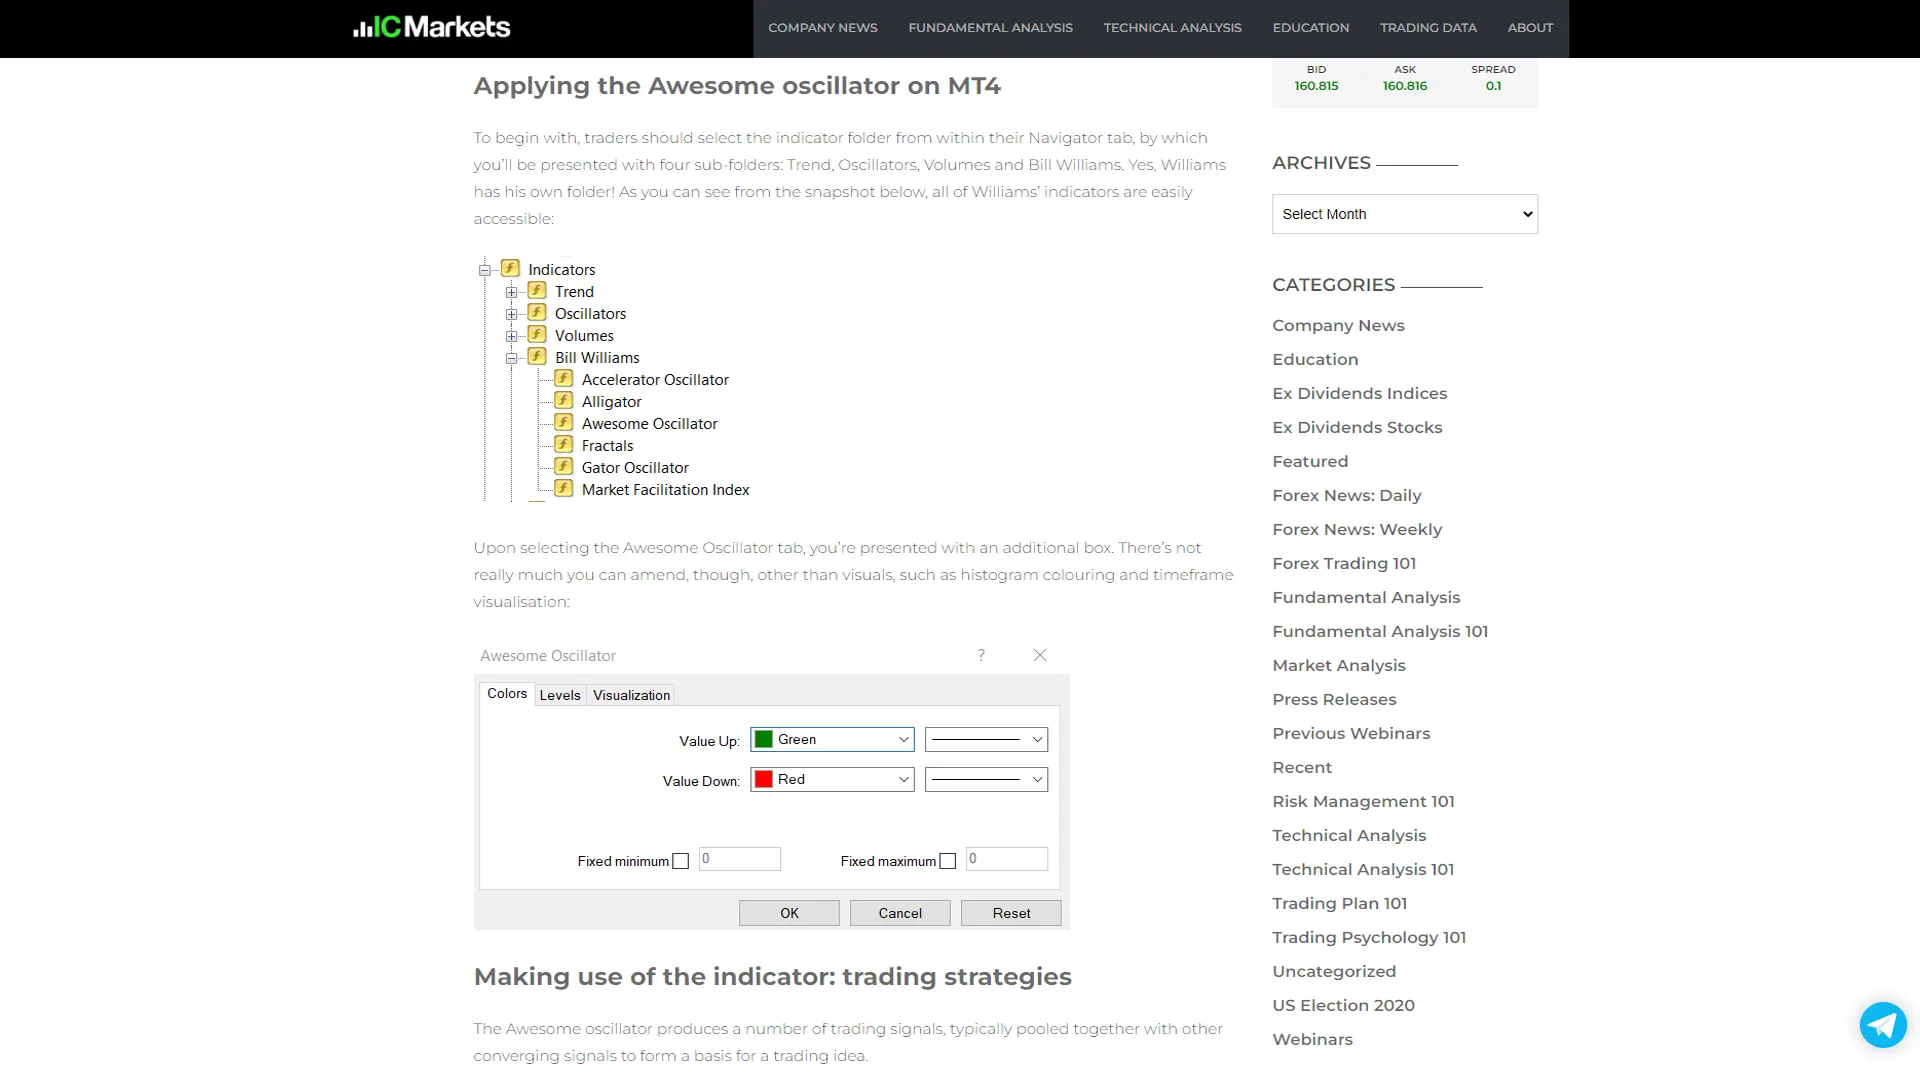Click the Oscillators folder icon

(x=537, y=312)
